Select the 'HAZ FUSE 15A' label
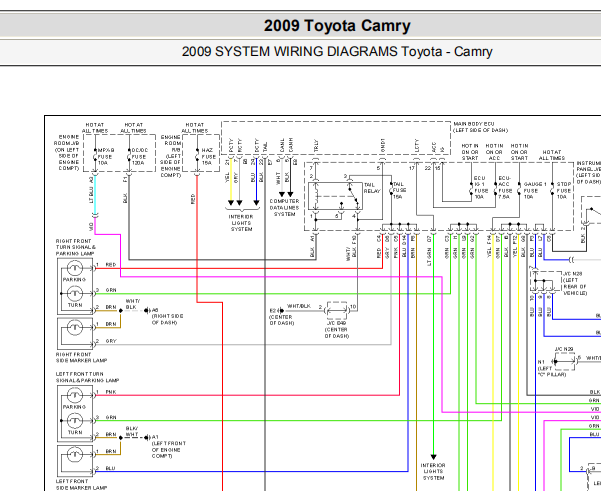The width and height of the screenshot is (601, 491). coord(209,156)
